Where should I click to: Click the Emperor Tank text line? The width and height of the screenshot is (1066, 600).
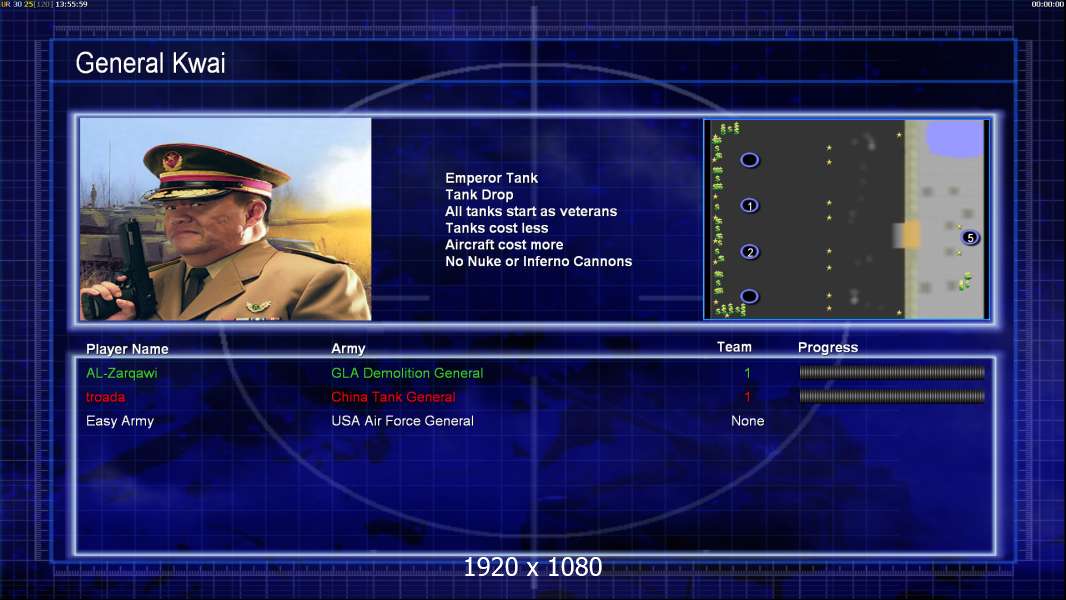pos(492,178)
